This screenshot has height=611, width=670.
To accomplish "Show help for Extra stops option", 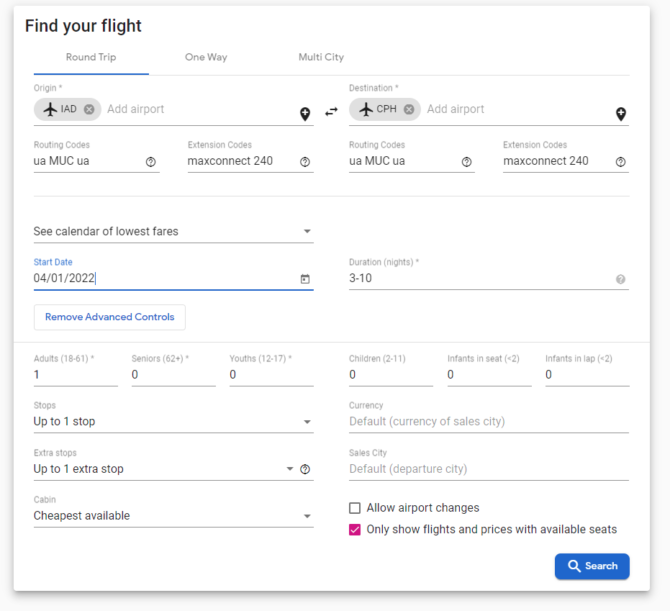I will (305, 469).
